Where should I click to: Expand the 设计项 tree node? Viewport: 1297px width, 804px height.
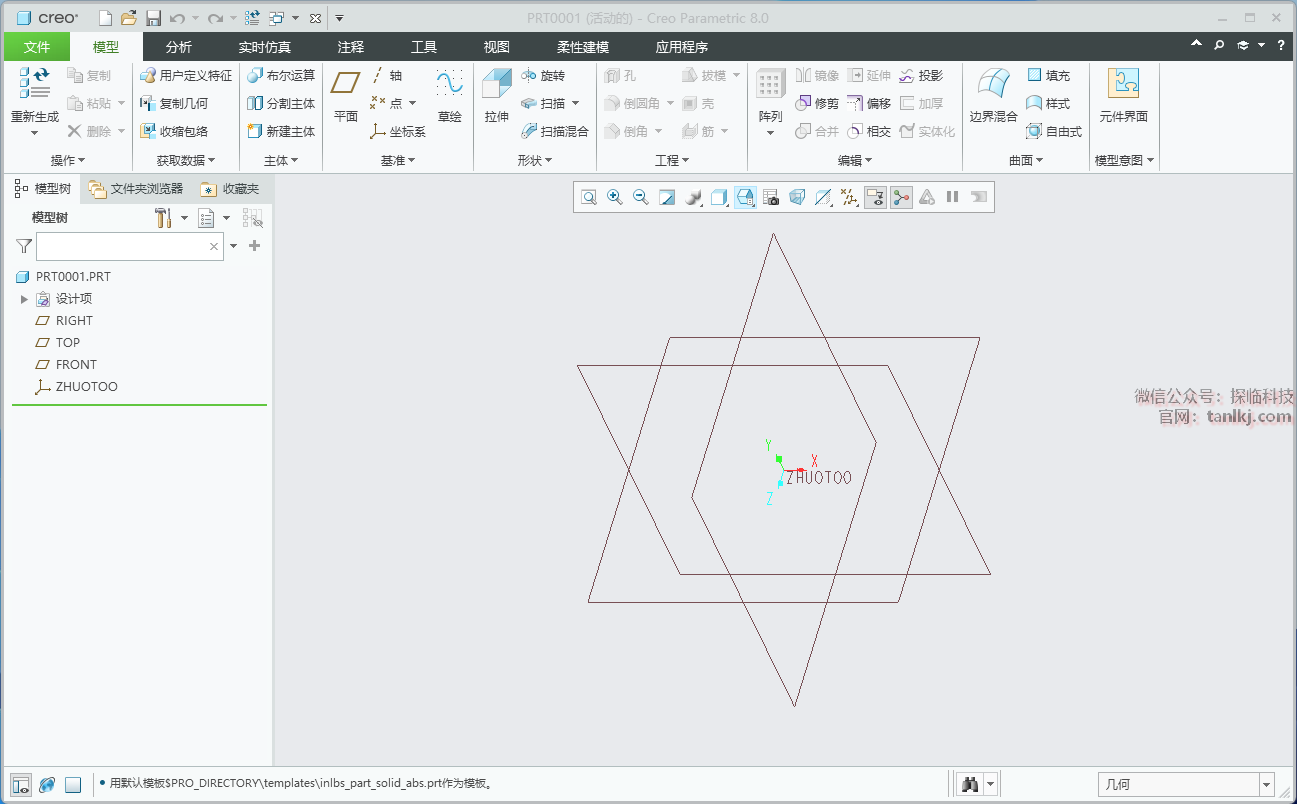click(x=24, y=299)
